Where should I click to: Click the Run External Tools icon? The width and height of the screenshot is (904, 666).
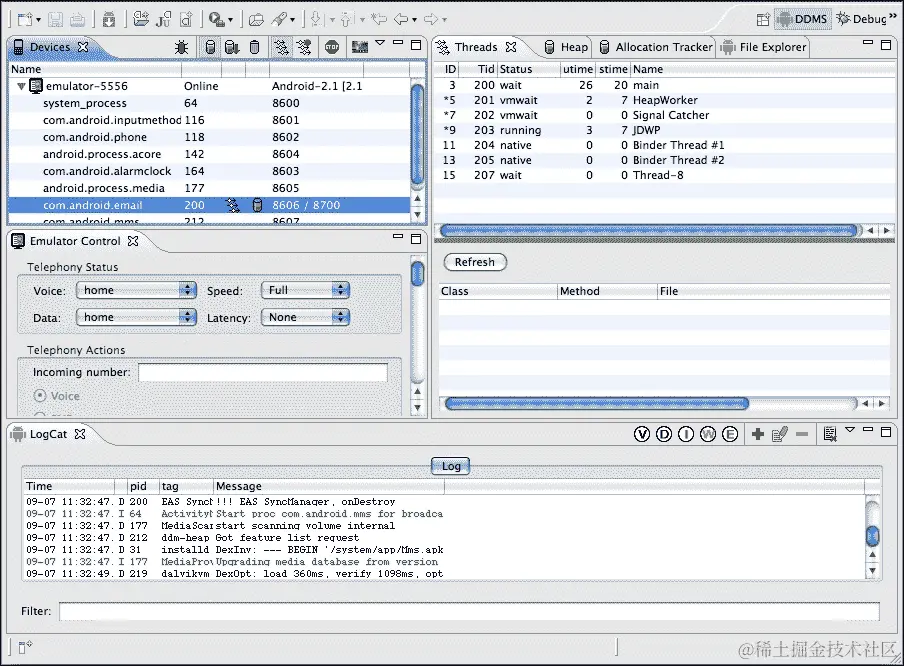tap(217, 20)
